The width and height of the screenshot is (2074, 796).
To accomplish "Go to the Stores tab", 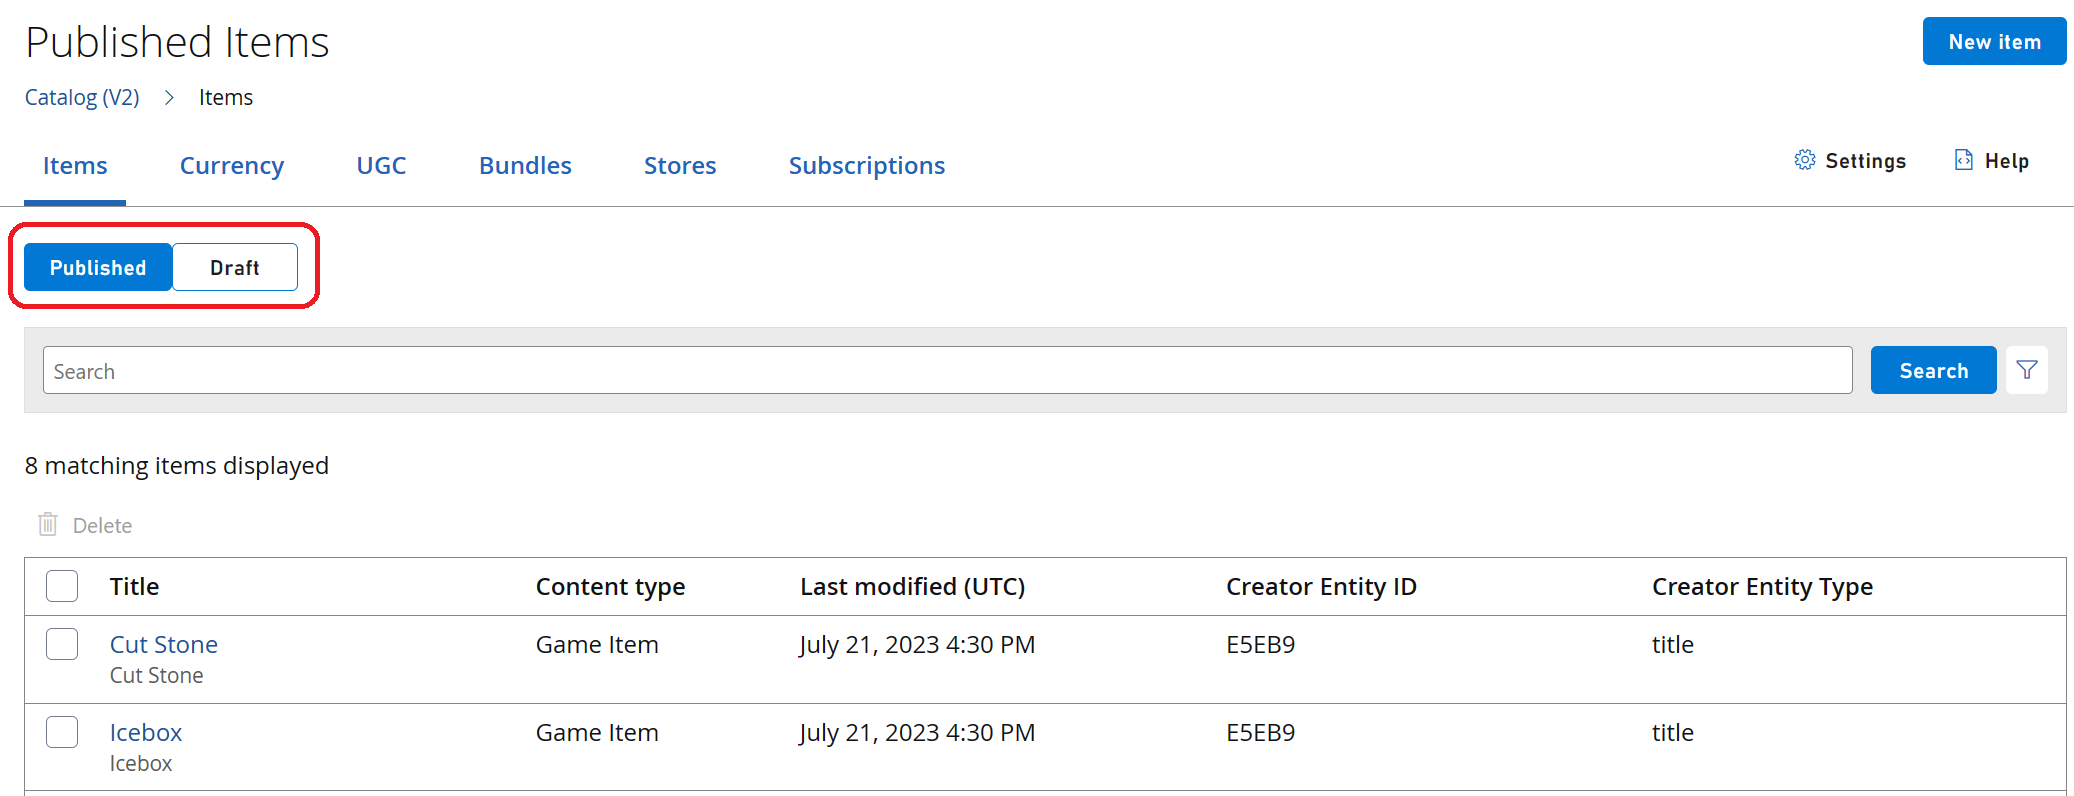I will (680, 165).
